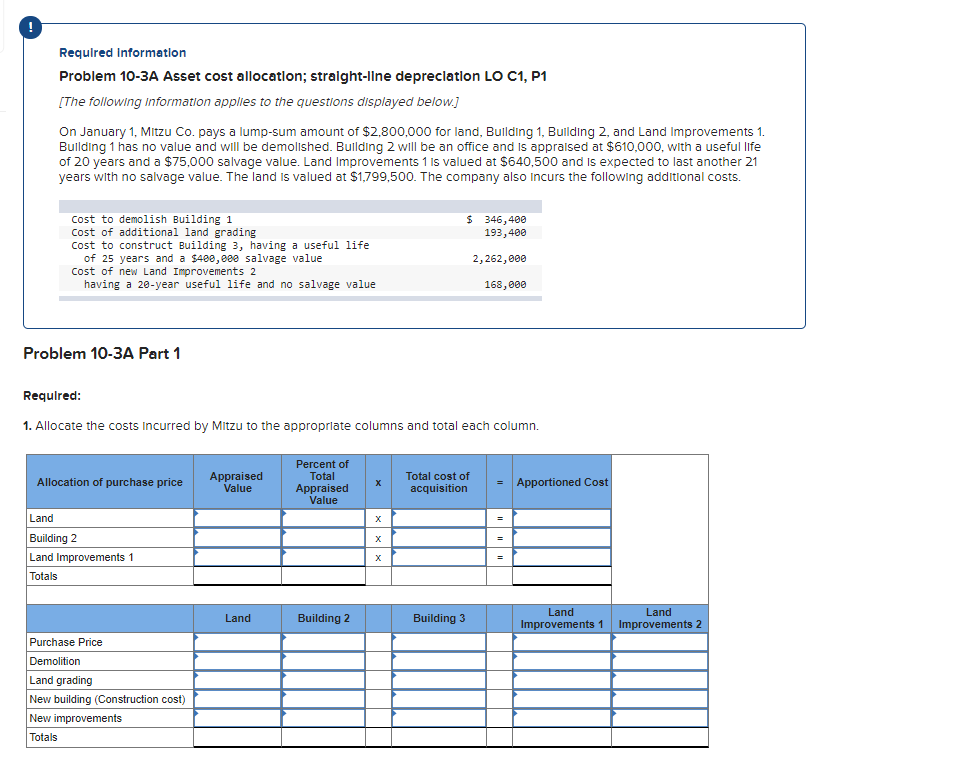968x772 pixels.
Task: Click New improvements cell under Land Improvements 2
Action: 659,718
